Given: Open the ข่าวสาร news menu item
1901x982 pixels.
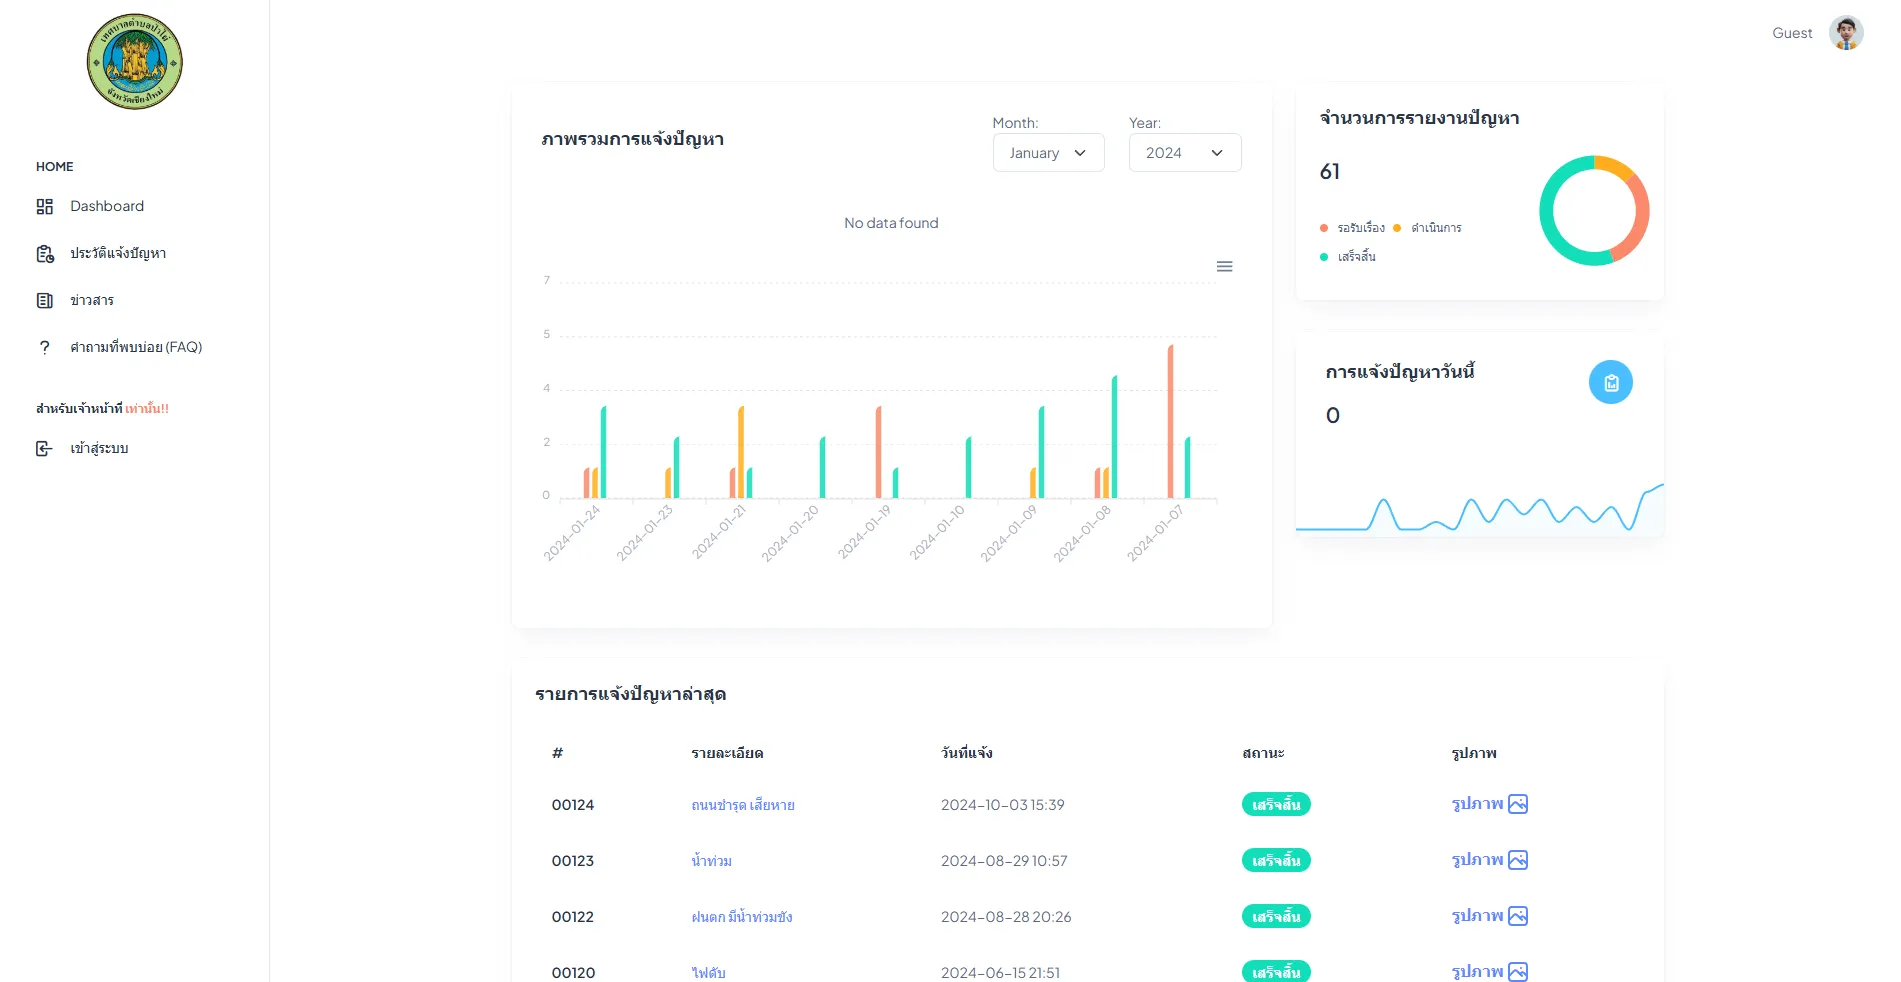Looking at the screenshot, I should (x=91, y=300).
